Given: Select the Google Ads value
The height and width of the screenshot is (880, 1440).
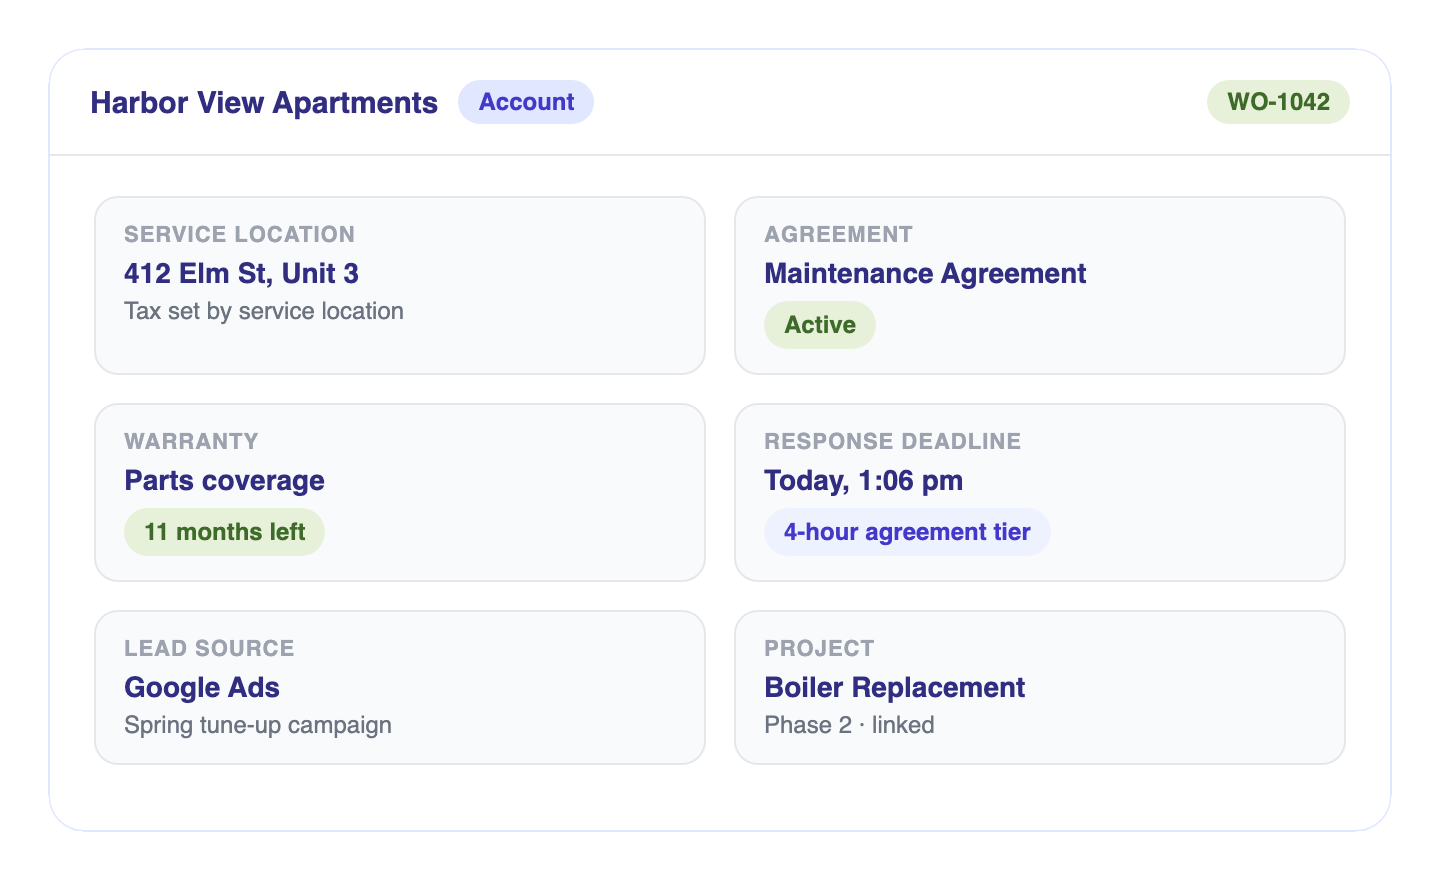Looking at the screenshot, I should (x=202, y=687).
